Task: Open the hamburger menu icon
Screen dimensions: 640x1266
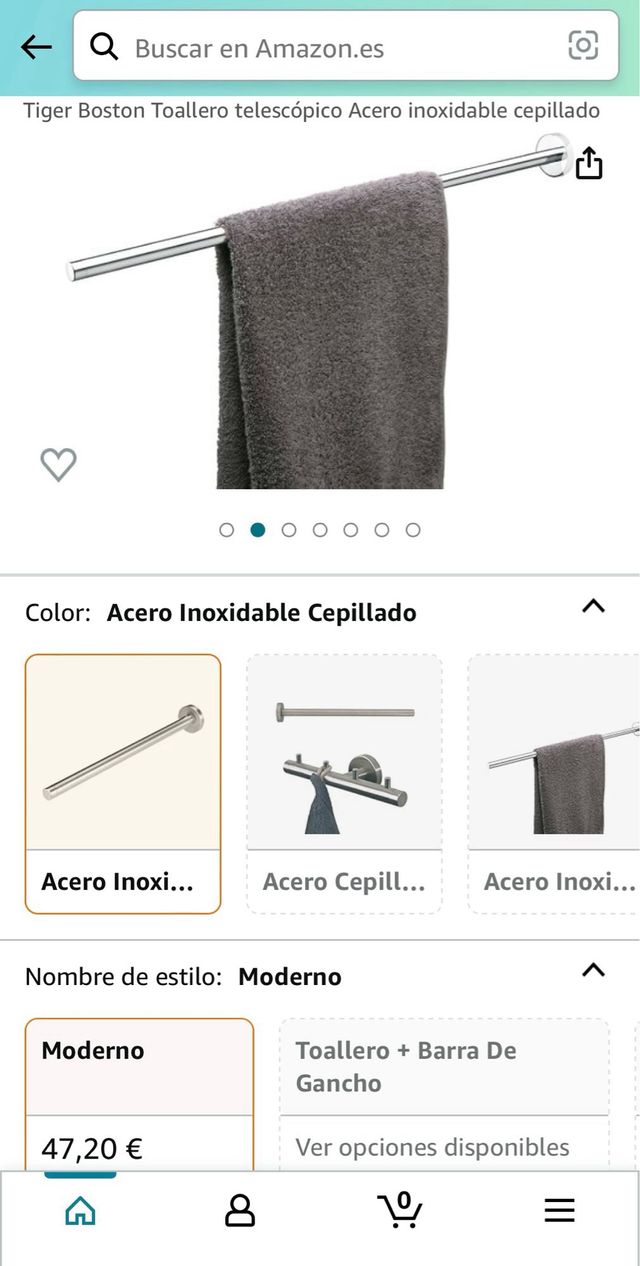Action: coord(560,1210)
